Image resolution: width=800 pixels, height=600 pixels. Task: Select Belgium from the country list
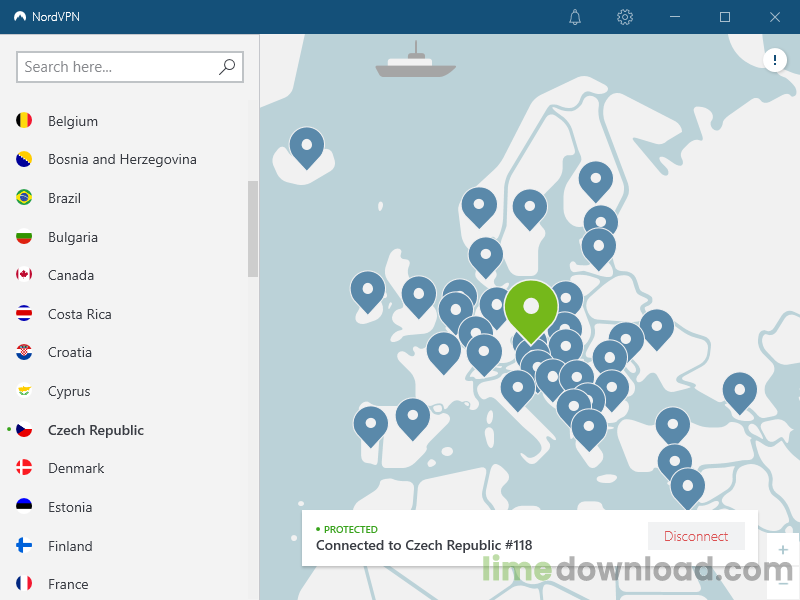(x=73, y=121)
